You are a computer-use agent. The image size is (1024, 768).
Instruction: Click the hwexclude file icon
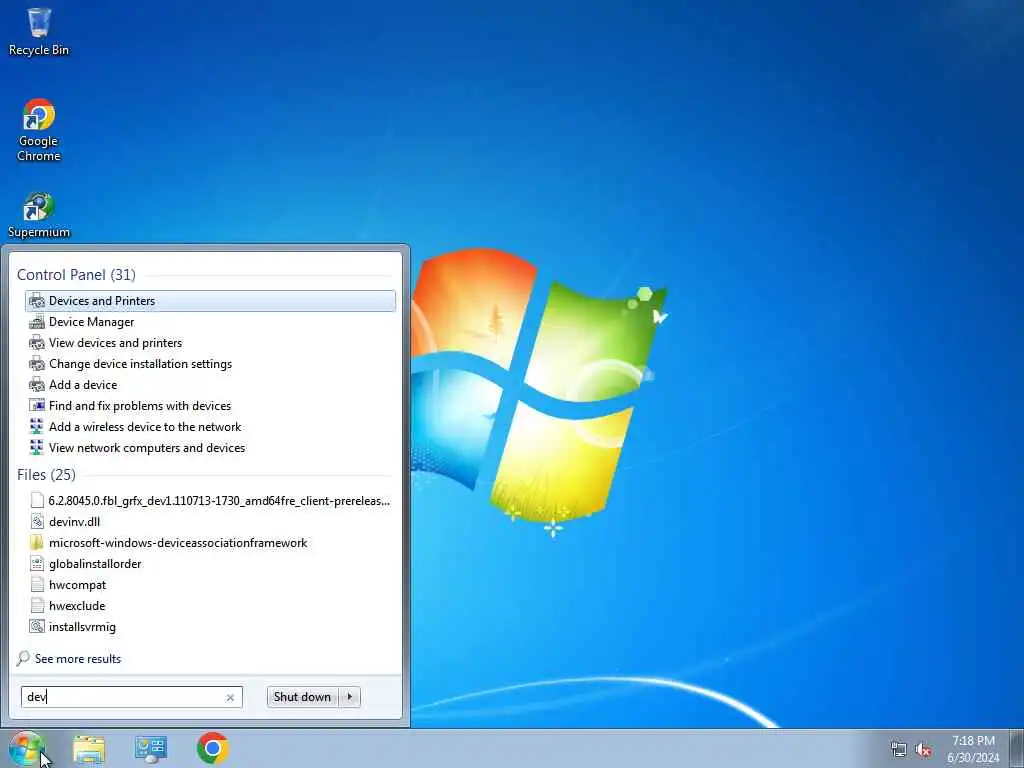(37, 605)
